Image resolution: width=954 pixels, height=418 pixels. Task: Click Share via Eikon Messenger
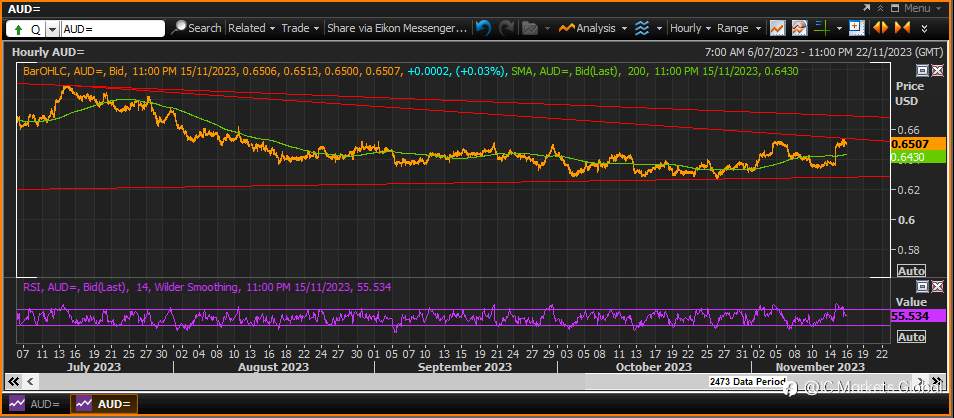click(397, 28)
